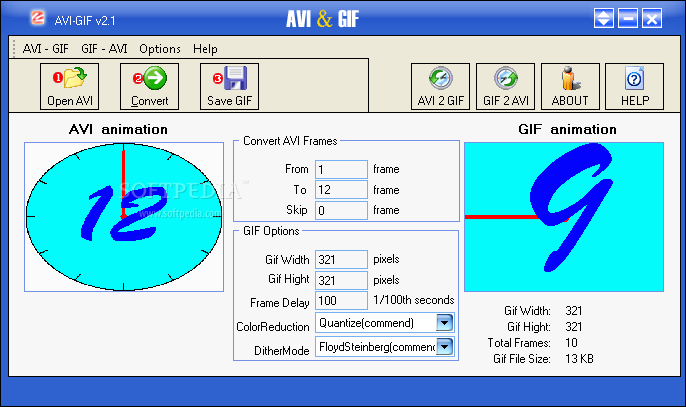Click the 'DitherMode' label
Viewport: 686px width, 407px height.
(x=282, y=351)
